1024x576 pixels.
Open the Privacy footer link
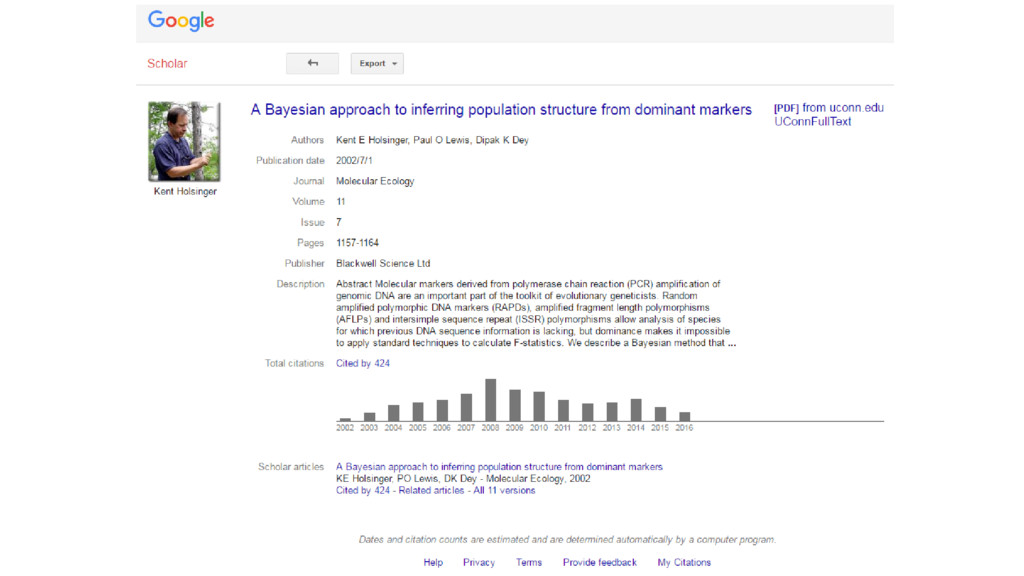[x=479, y=563]
